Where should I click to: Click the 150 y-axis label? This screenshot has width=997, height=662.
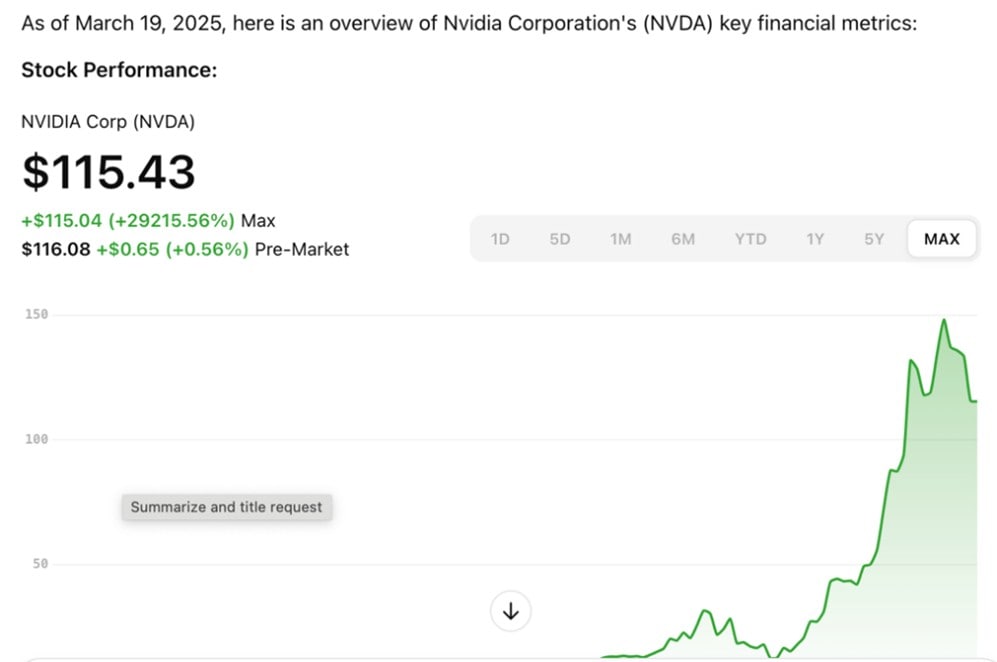(37, 314)
